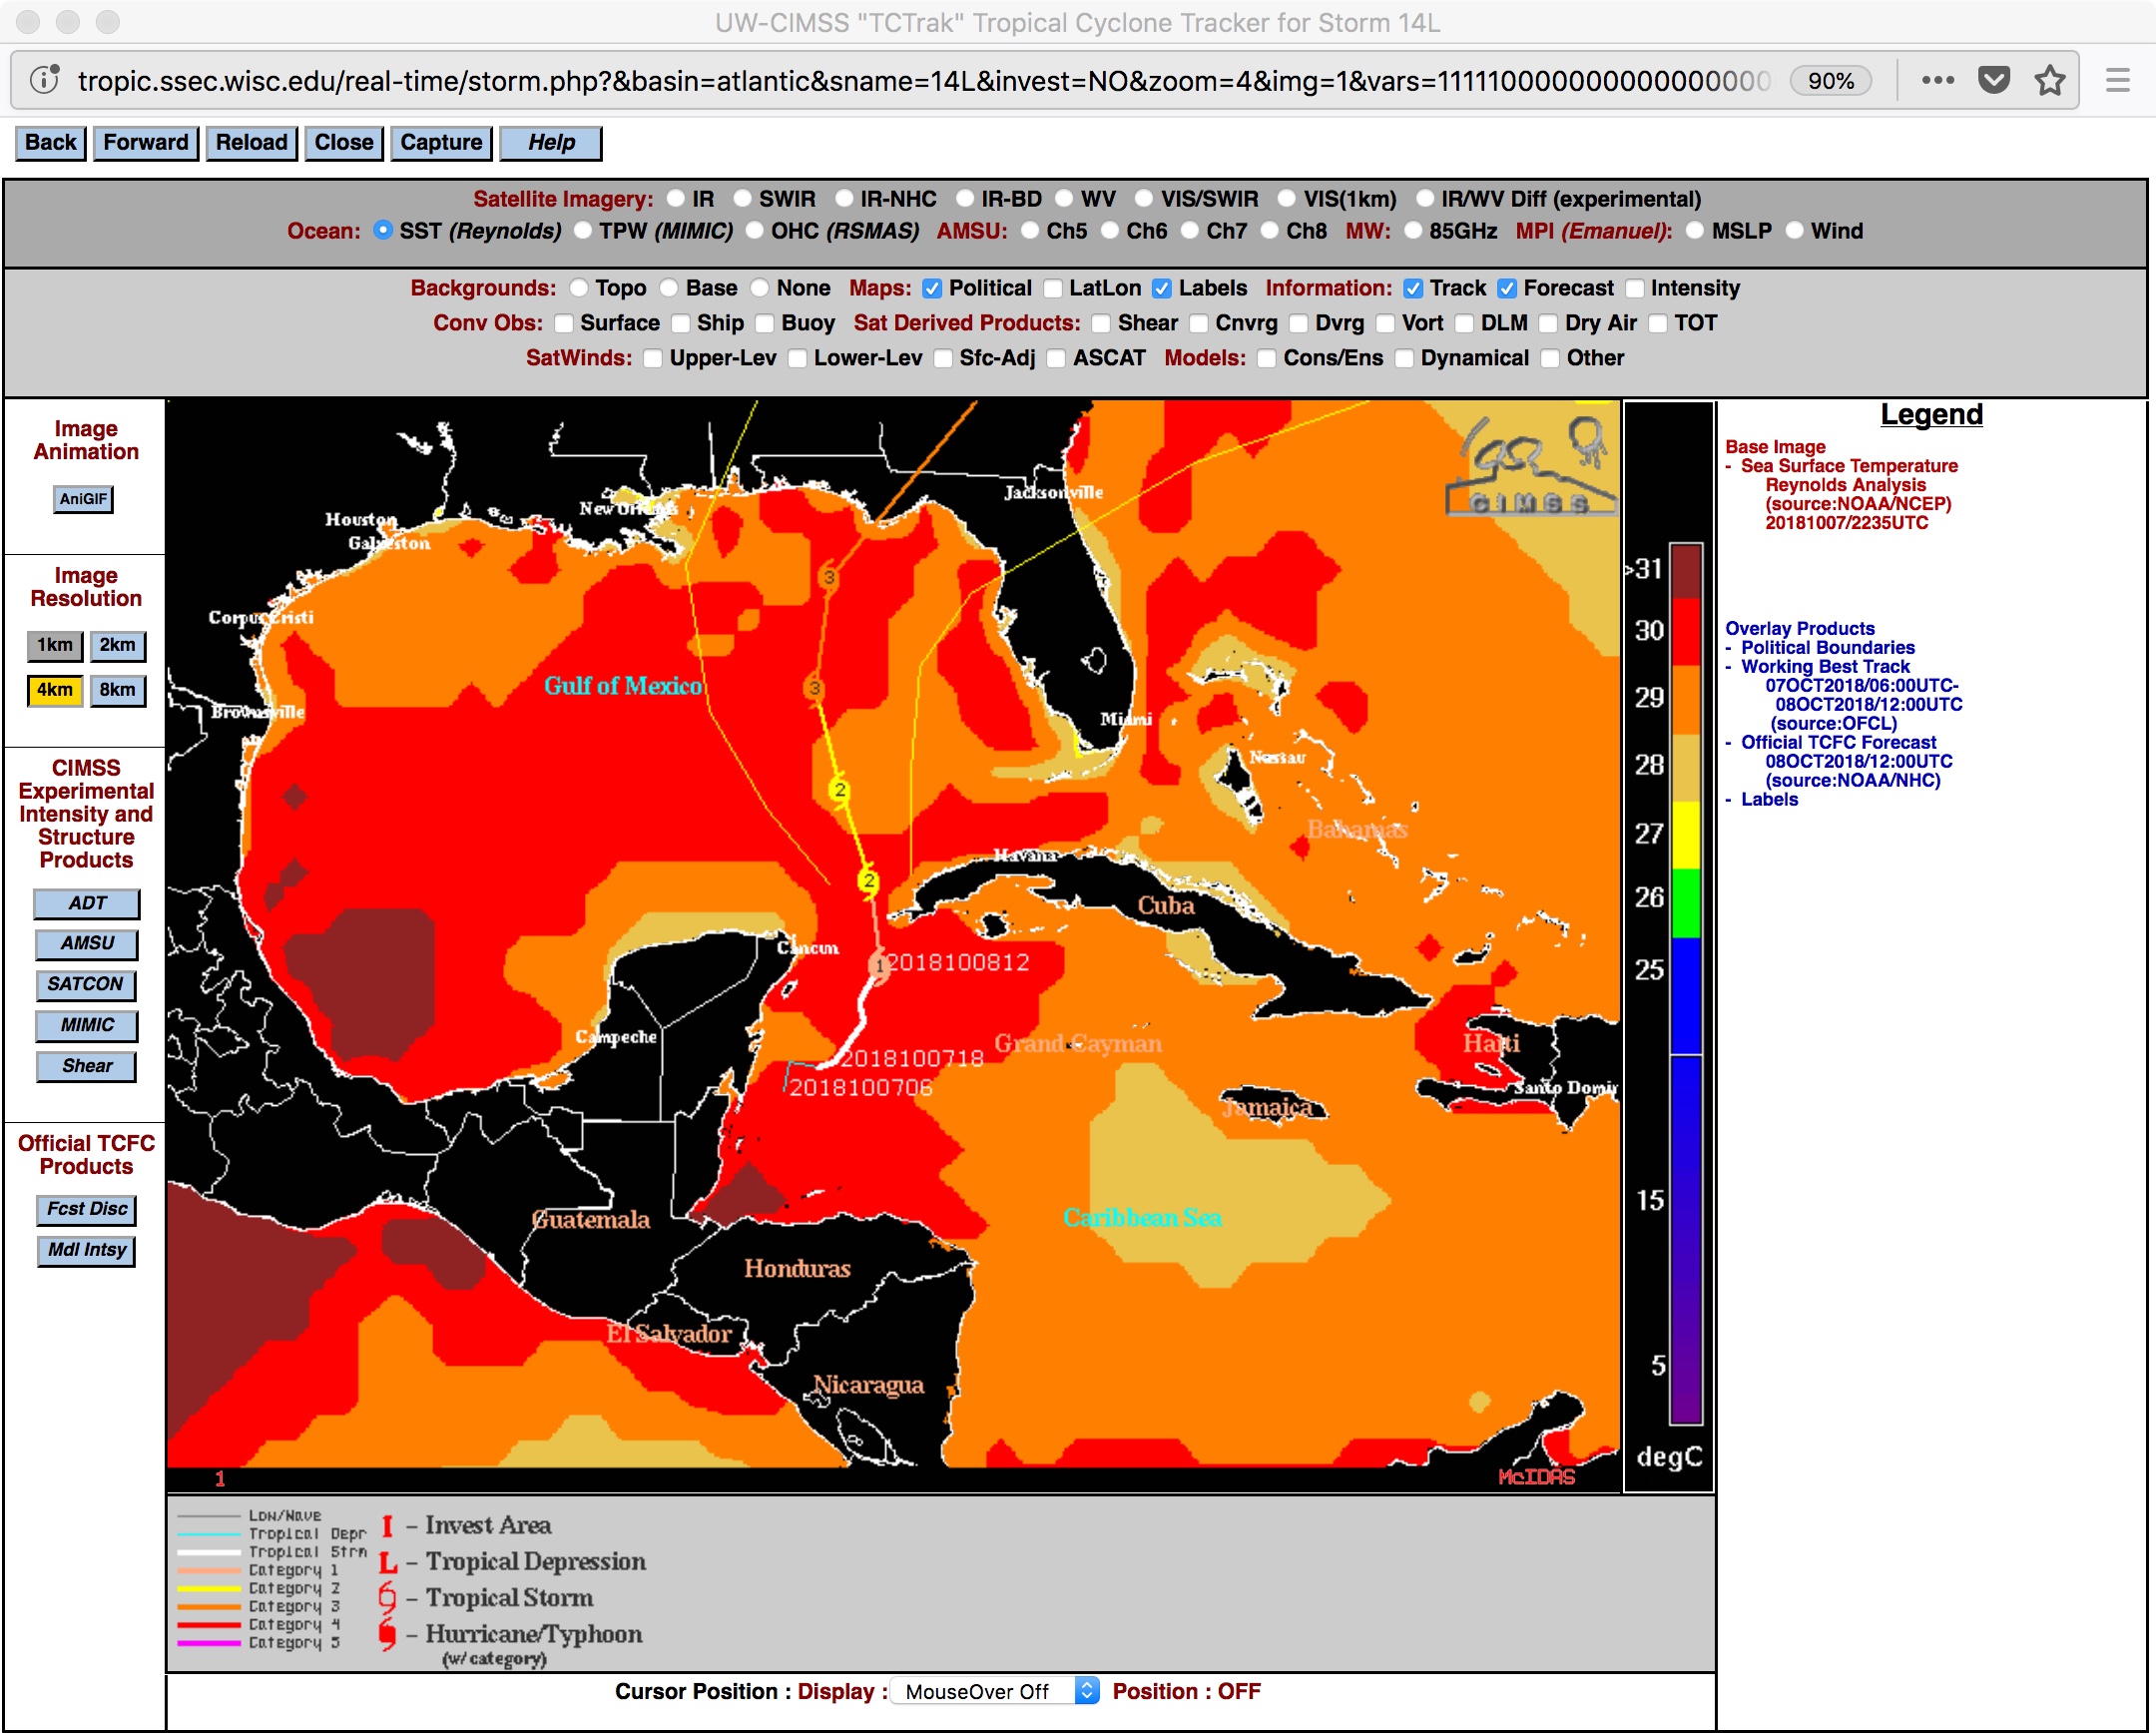The height and width of the screenshot is (1735, 2156).
Task: Reload the storm page
Action: [252, 143]
